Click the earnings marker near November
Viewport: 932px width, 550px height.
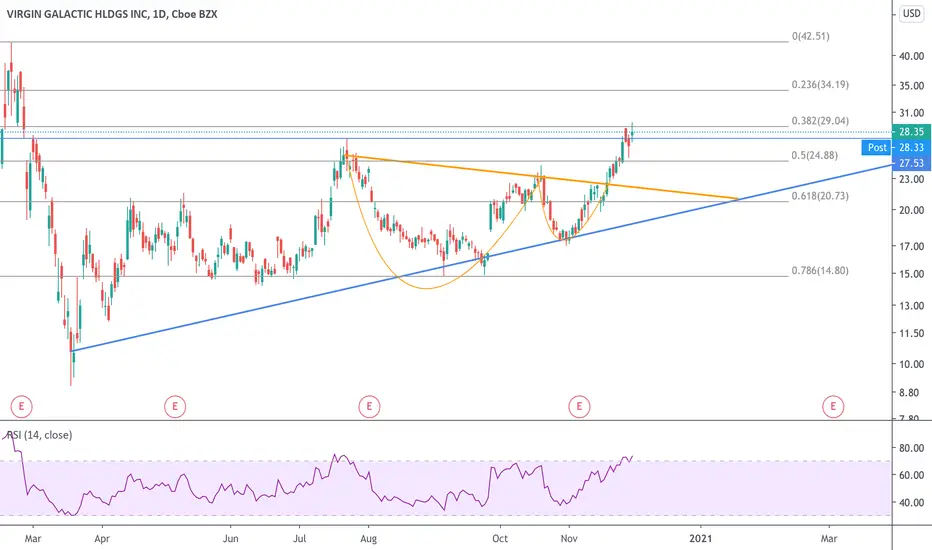click(579, 407)
